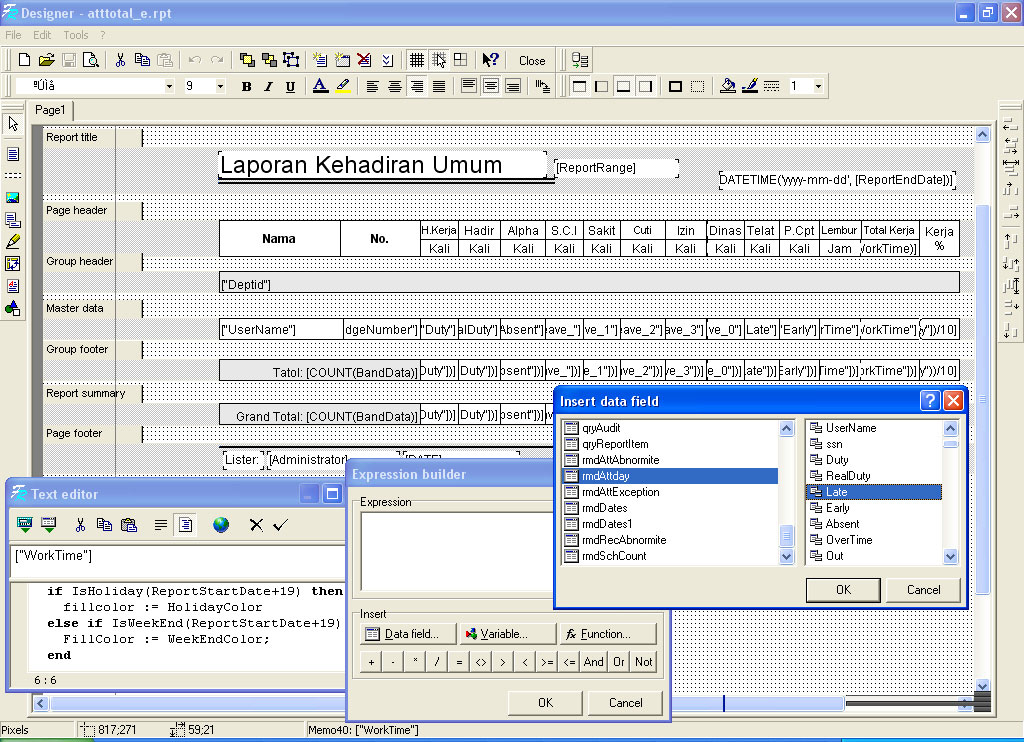Open the font name dropdown
Screen dimensions: 1024x742
coord(168,87)
